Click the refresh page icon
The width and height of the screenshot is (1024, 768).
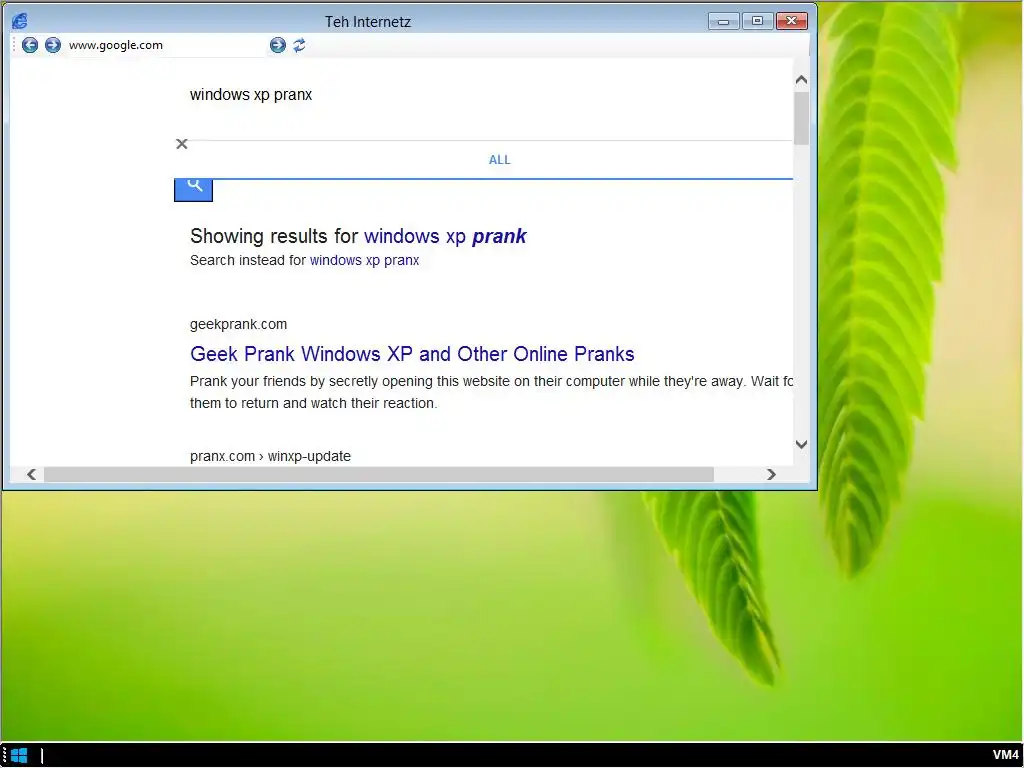[299, 45]
